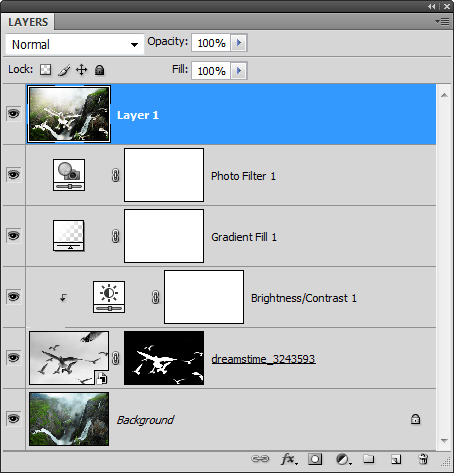The width and height of the screenshot is (454, 473).
Task: Click the Link layers icon at panel bottom
Action: (260, 459)
